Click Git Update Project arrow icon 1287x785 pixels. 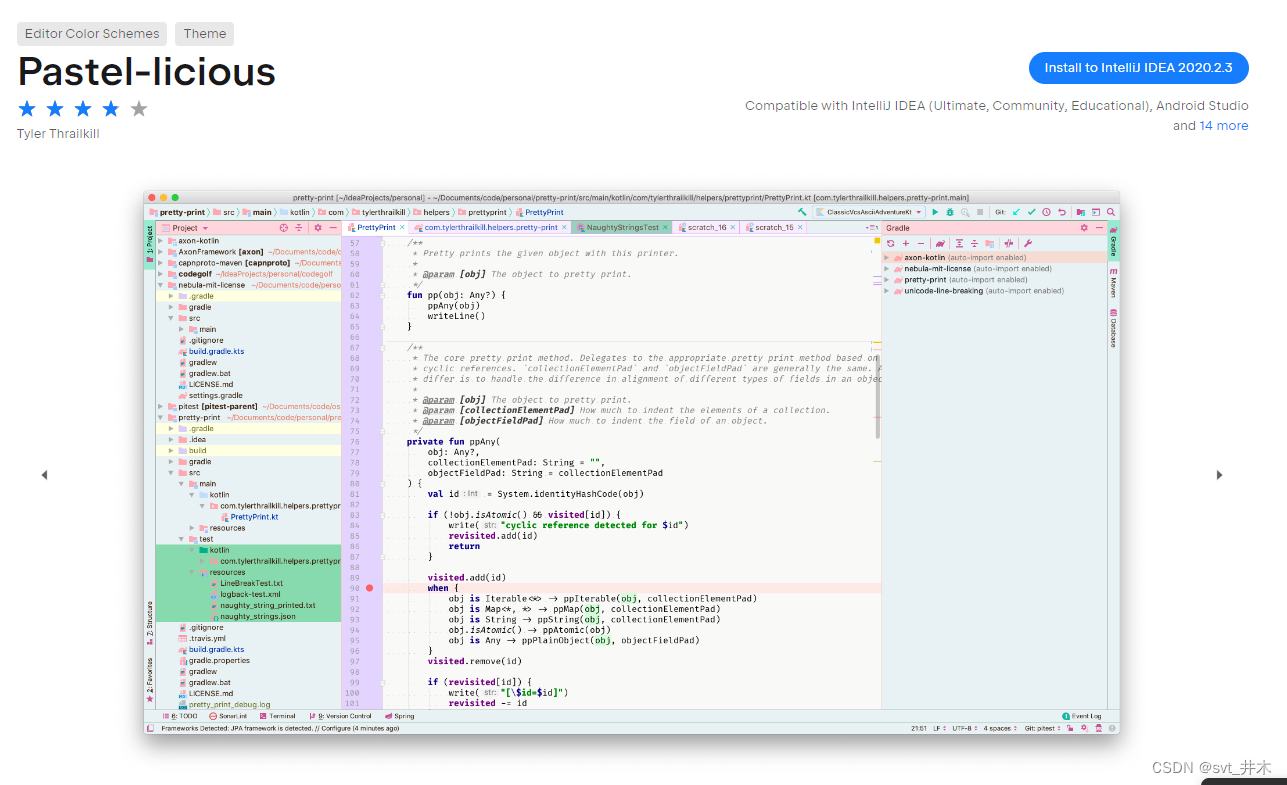pyautogui.click(x=1016, y=212)
